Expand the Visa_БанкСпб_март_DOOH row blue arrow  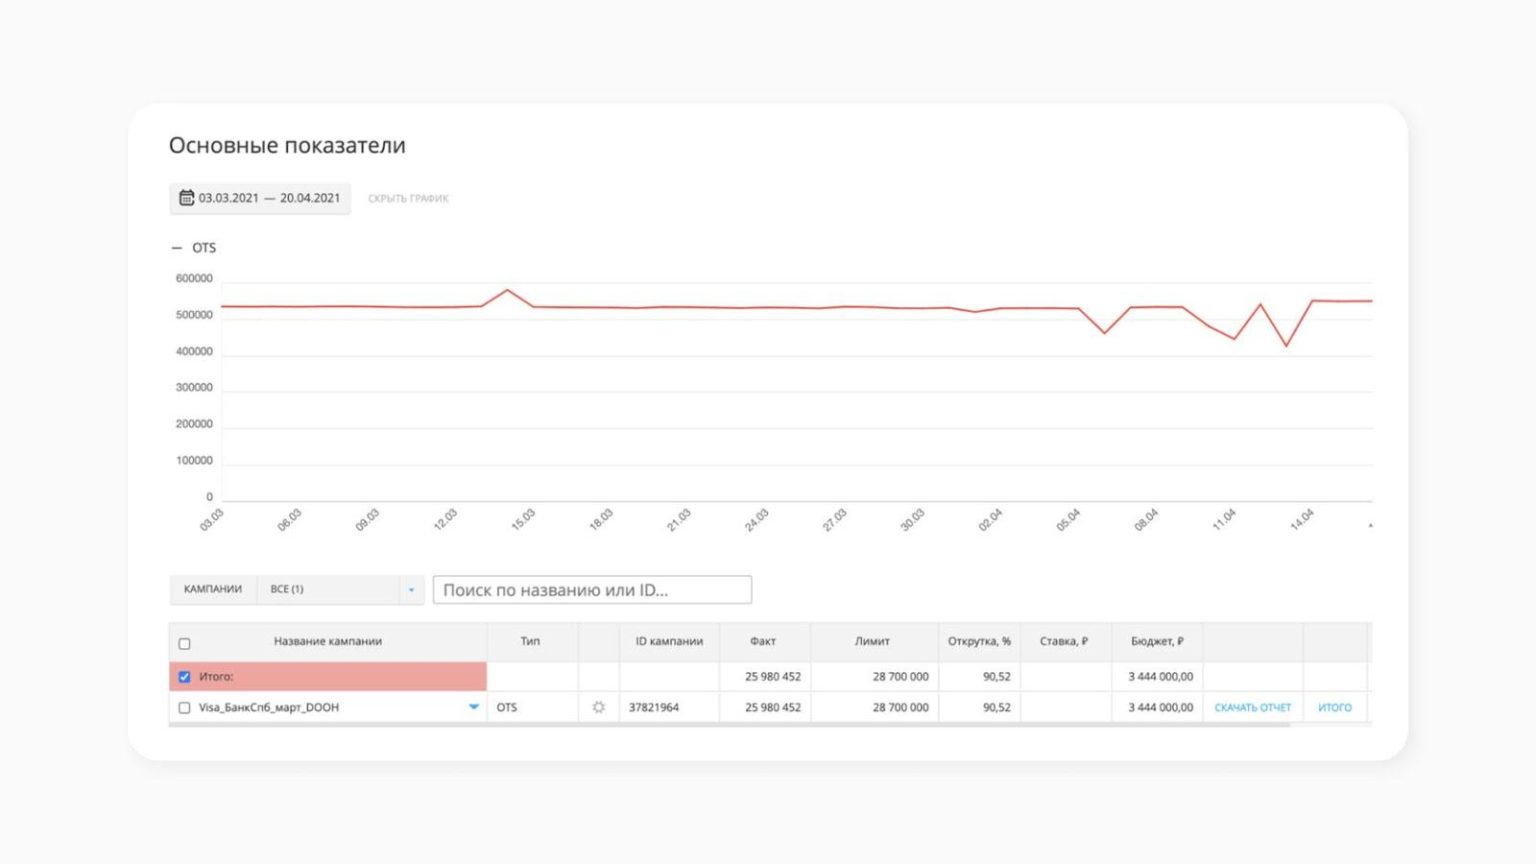[473, 707]
